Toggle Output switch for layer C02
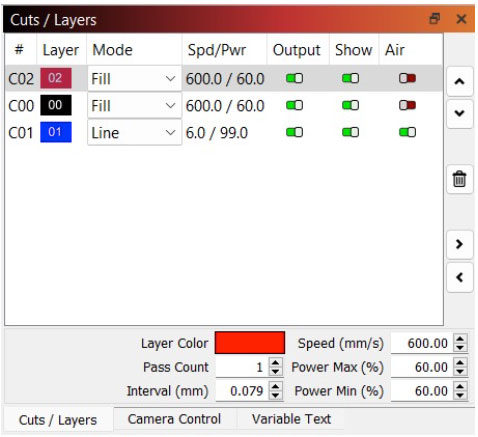 click(x=294, y=78)
